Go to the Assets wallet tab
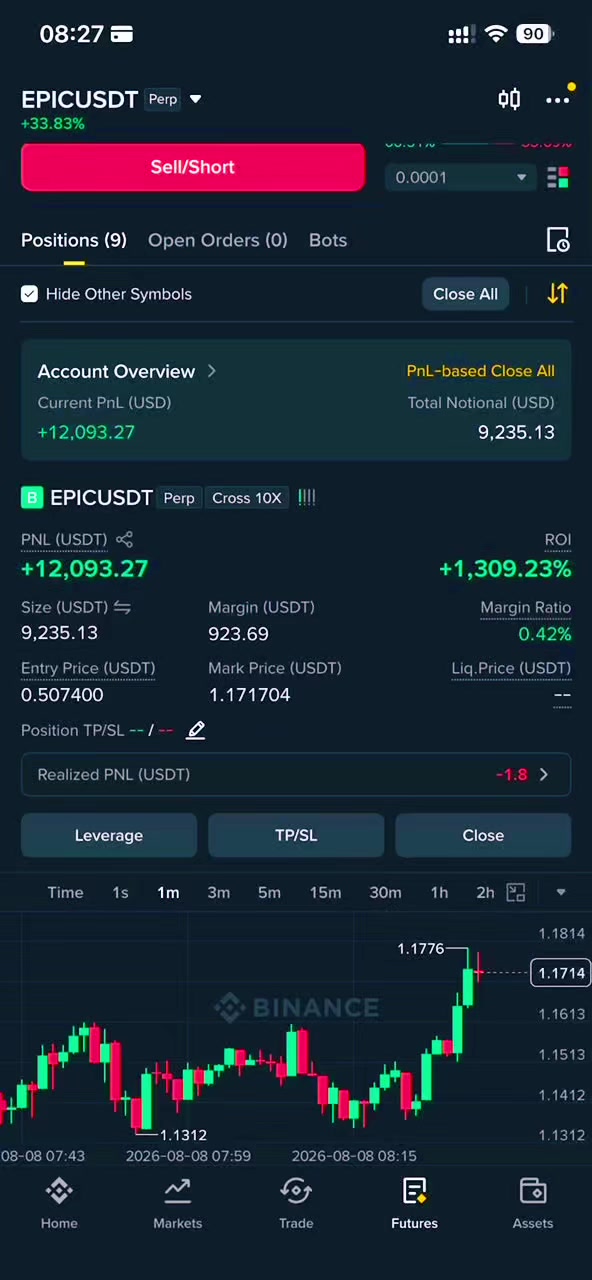 [533, 1203]
